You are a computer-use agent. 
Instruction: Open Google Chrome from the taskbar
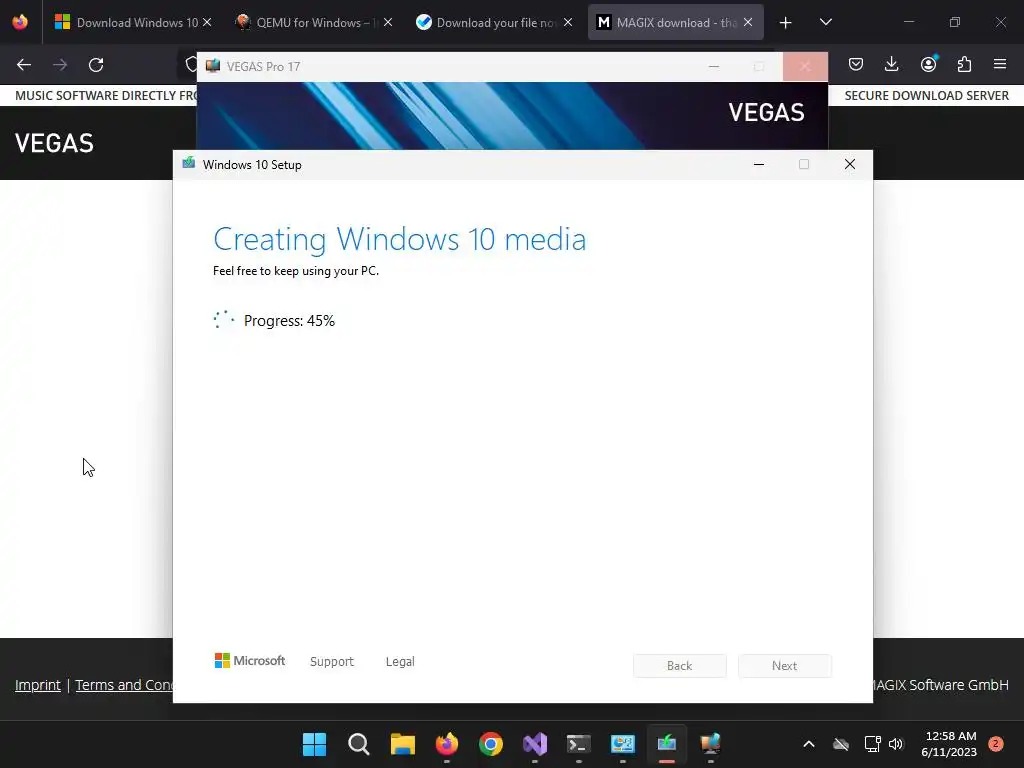[x=490, y=744]
